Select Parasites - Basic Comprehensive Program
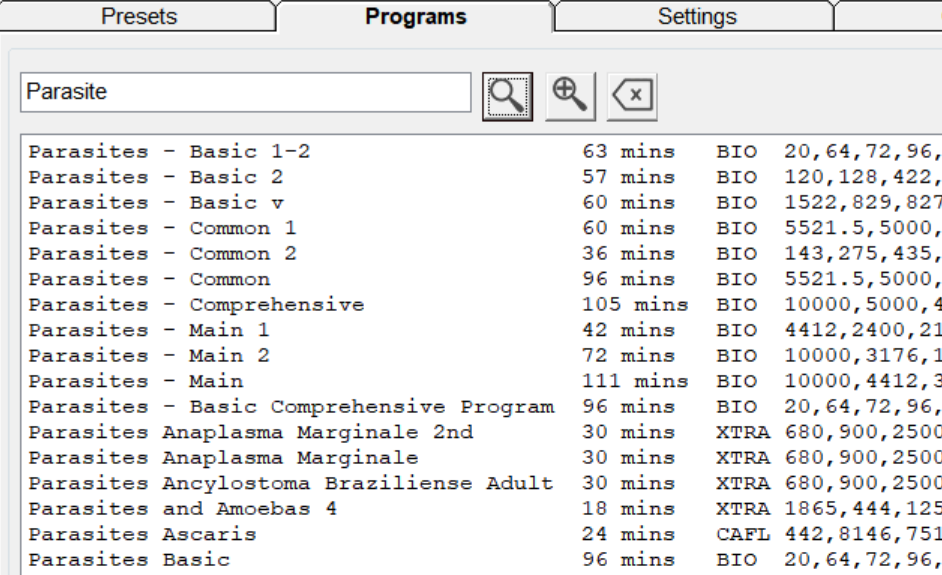The width and height of the screenshot is (942, 575). [290, 407]
